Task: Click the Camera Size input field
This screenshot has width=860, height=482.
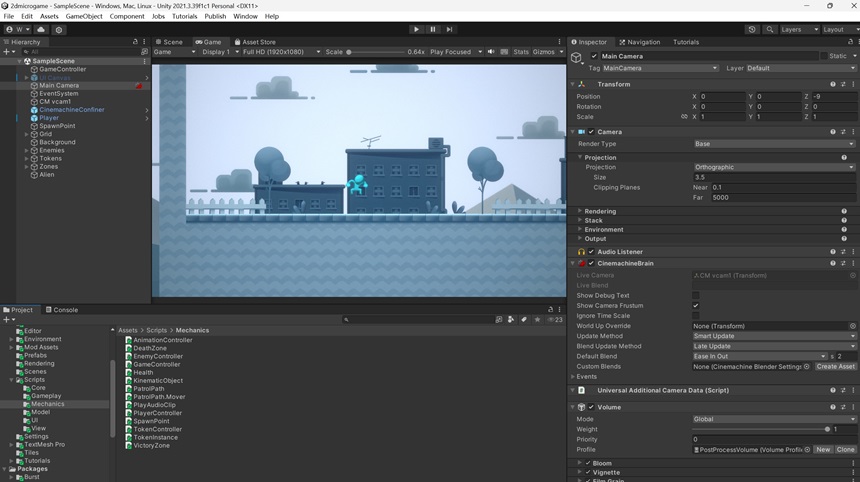Action: point(774,177)
